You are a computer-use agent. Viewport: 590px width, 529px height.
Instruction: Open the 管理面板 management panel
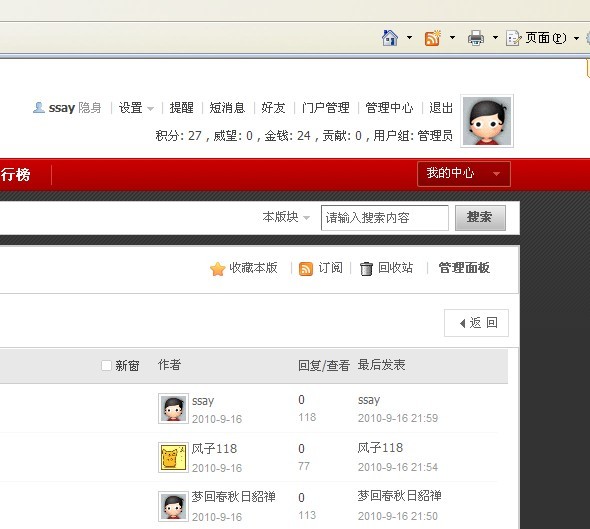pyautogui.click(x=464, y=268)
